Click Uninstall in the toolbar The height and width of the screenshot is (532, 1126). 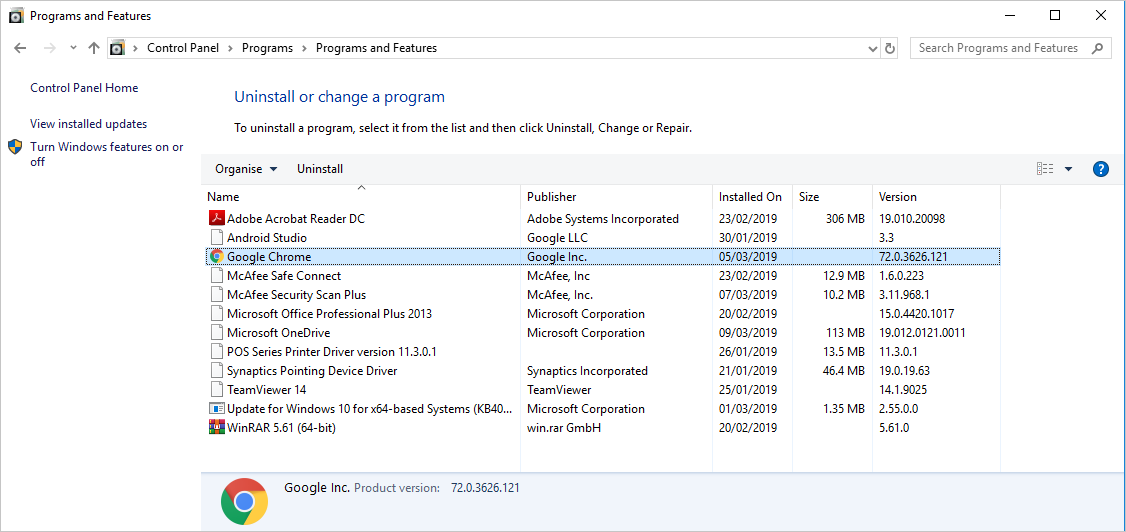click(x=320, y=169)
